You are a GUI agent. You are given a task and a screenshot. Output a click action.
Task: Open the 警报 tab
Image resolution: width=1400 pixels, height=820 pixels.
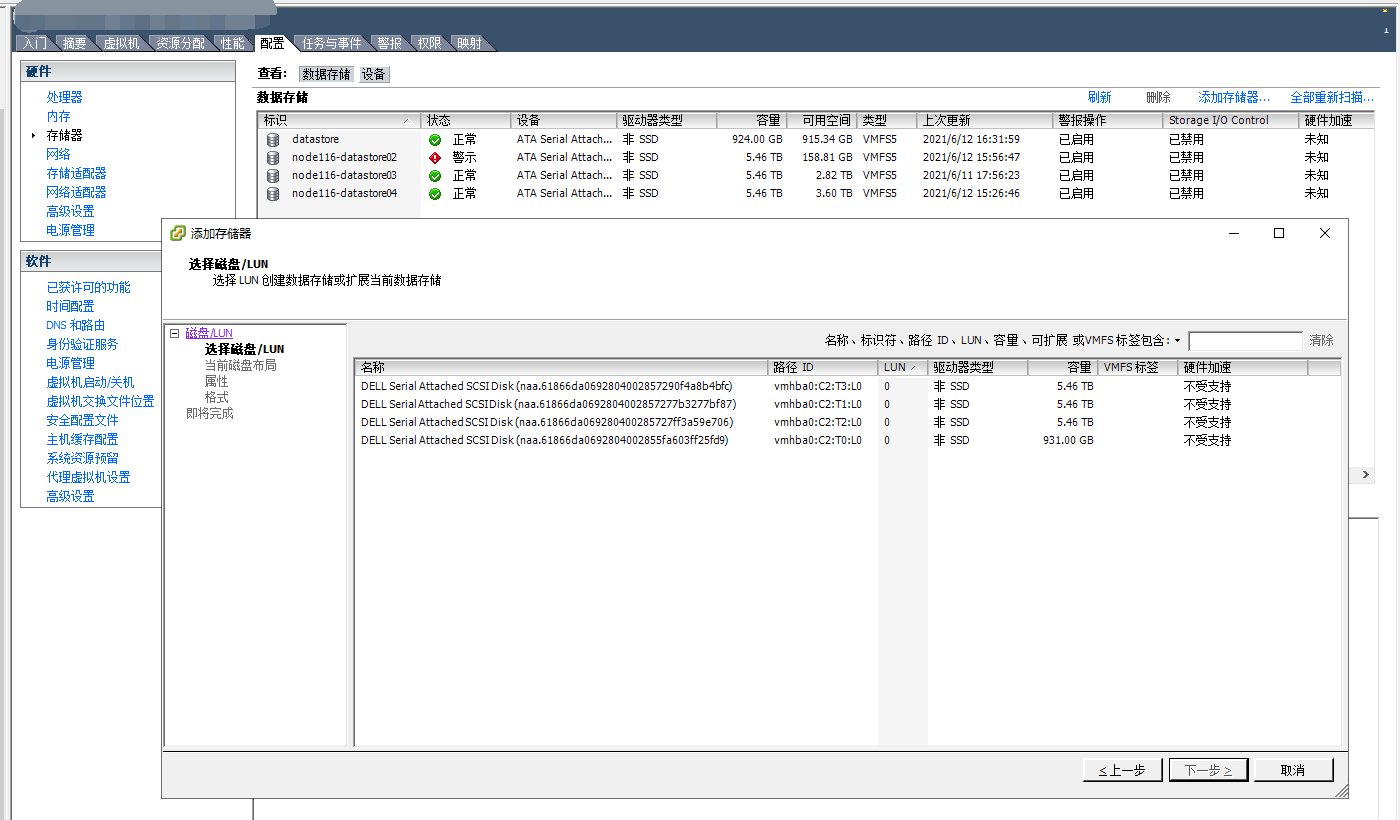coord(389,43)
